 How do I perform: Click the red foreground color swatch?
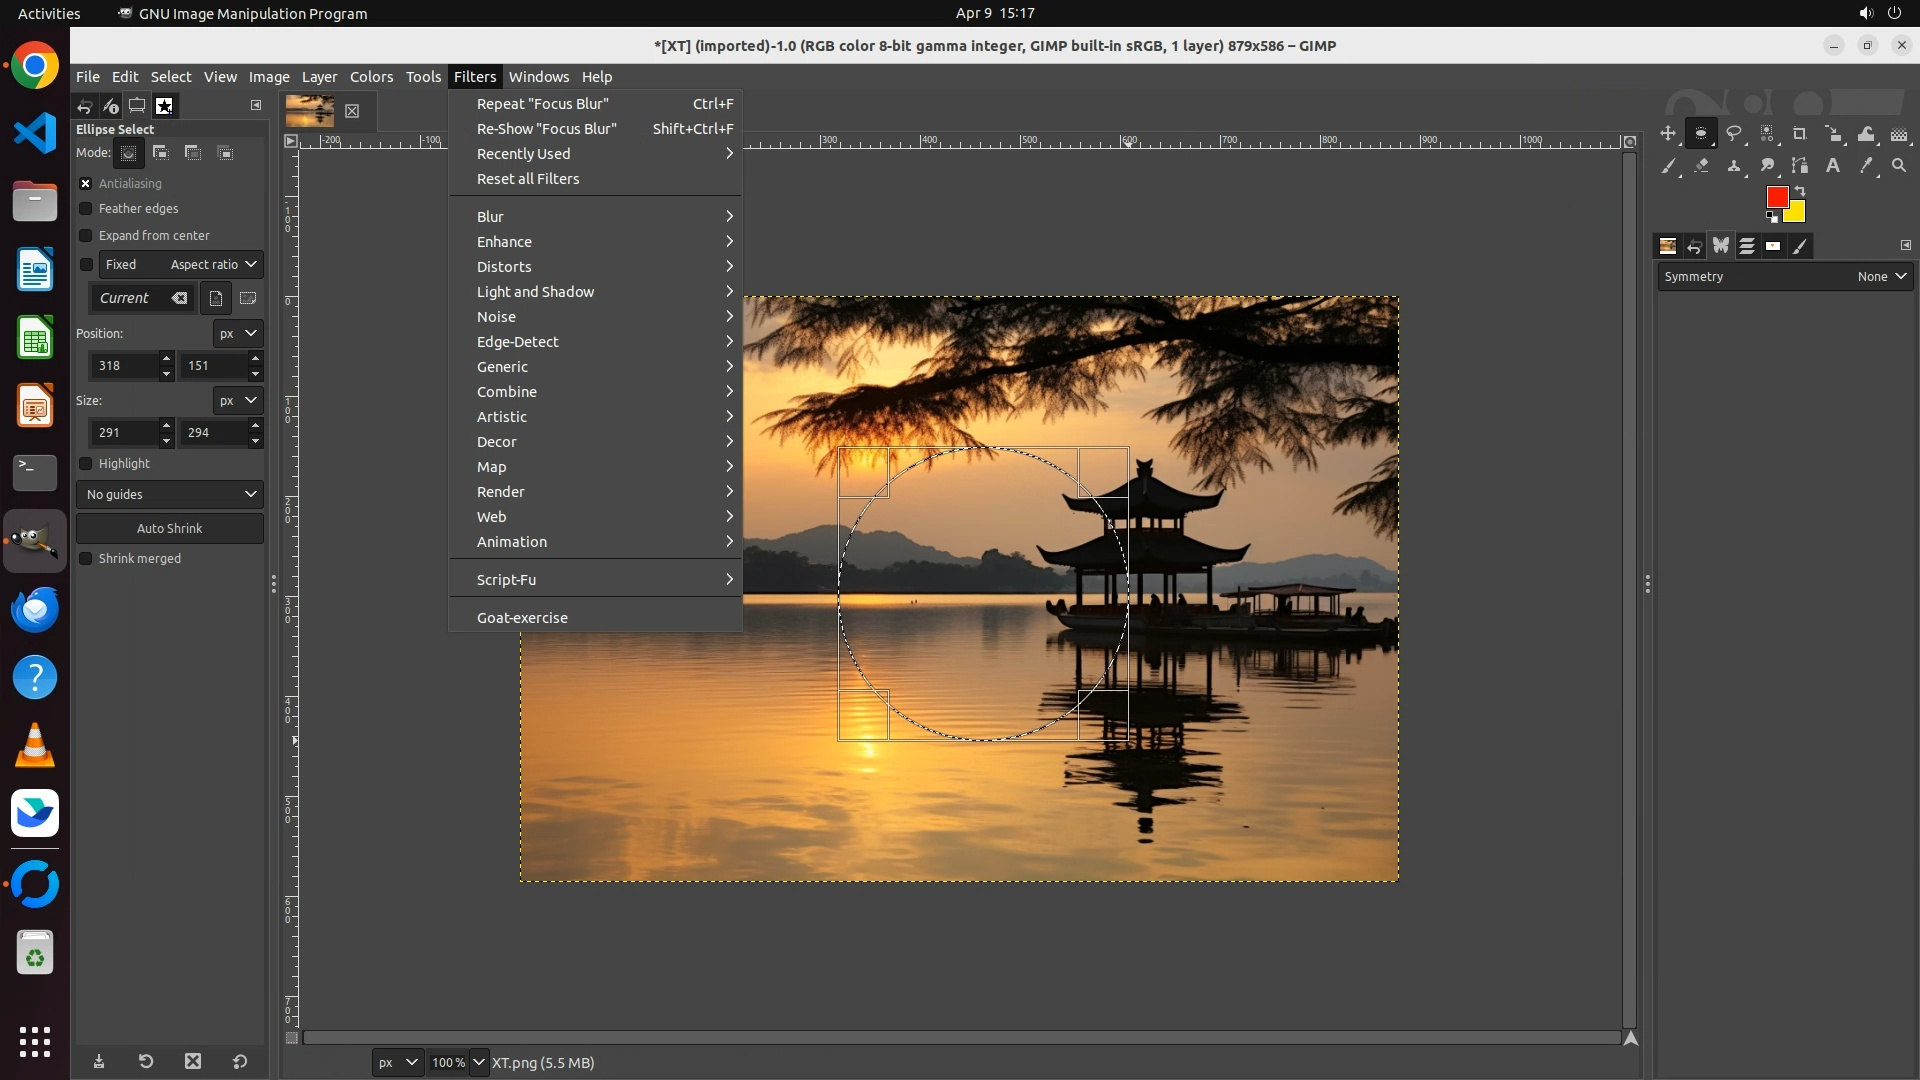click(x=1776, y=198)
